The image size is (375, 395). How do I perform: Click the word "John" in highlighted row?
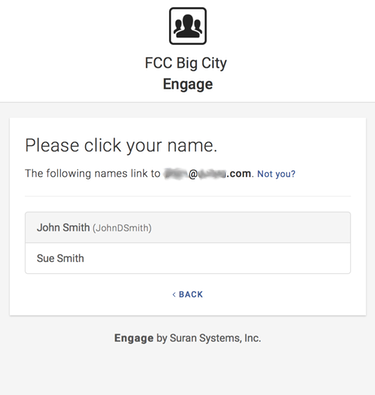[48, 227]
